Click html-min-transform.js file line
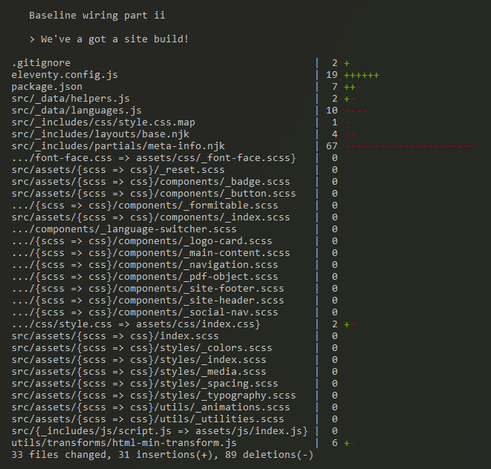This screenshot has width=491, height=469. (124, 443)
